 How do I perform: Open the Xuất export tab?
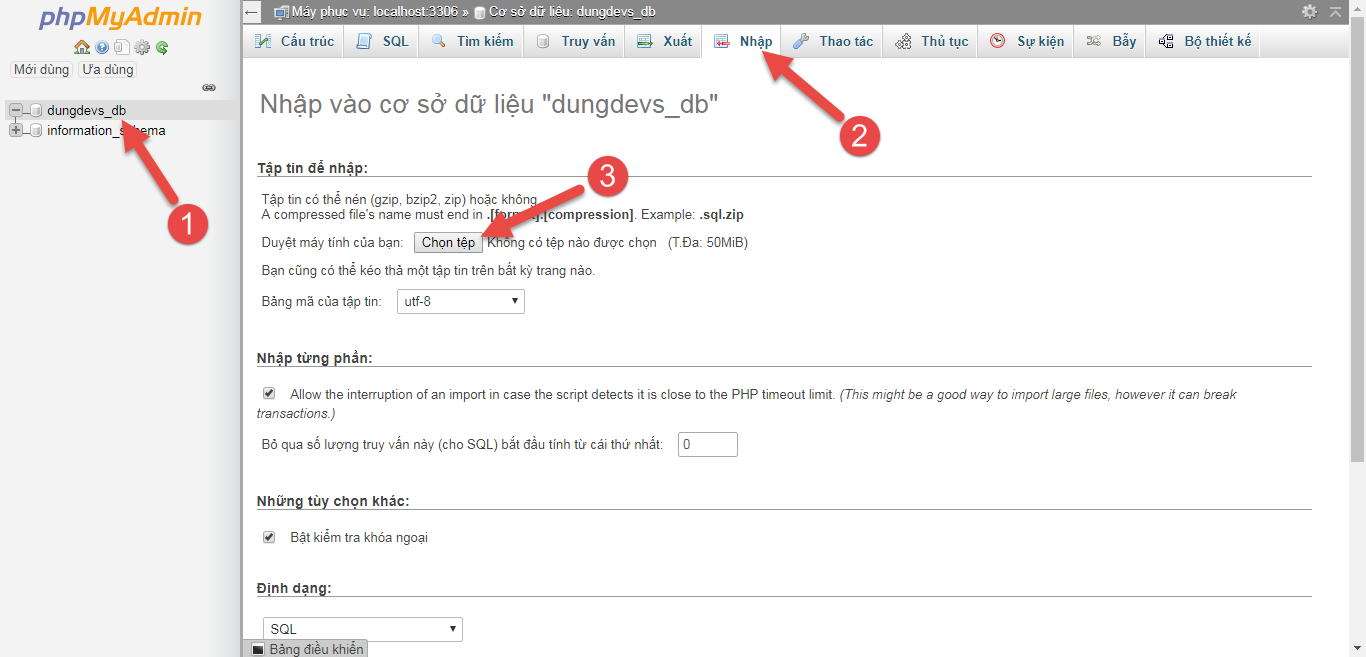665,41
